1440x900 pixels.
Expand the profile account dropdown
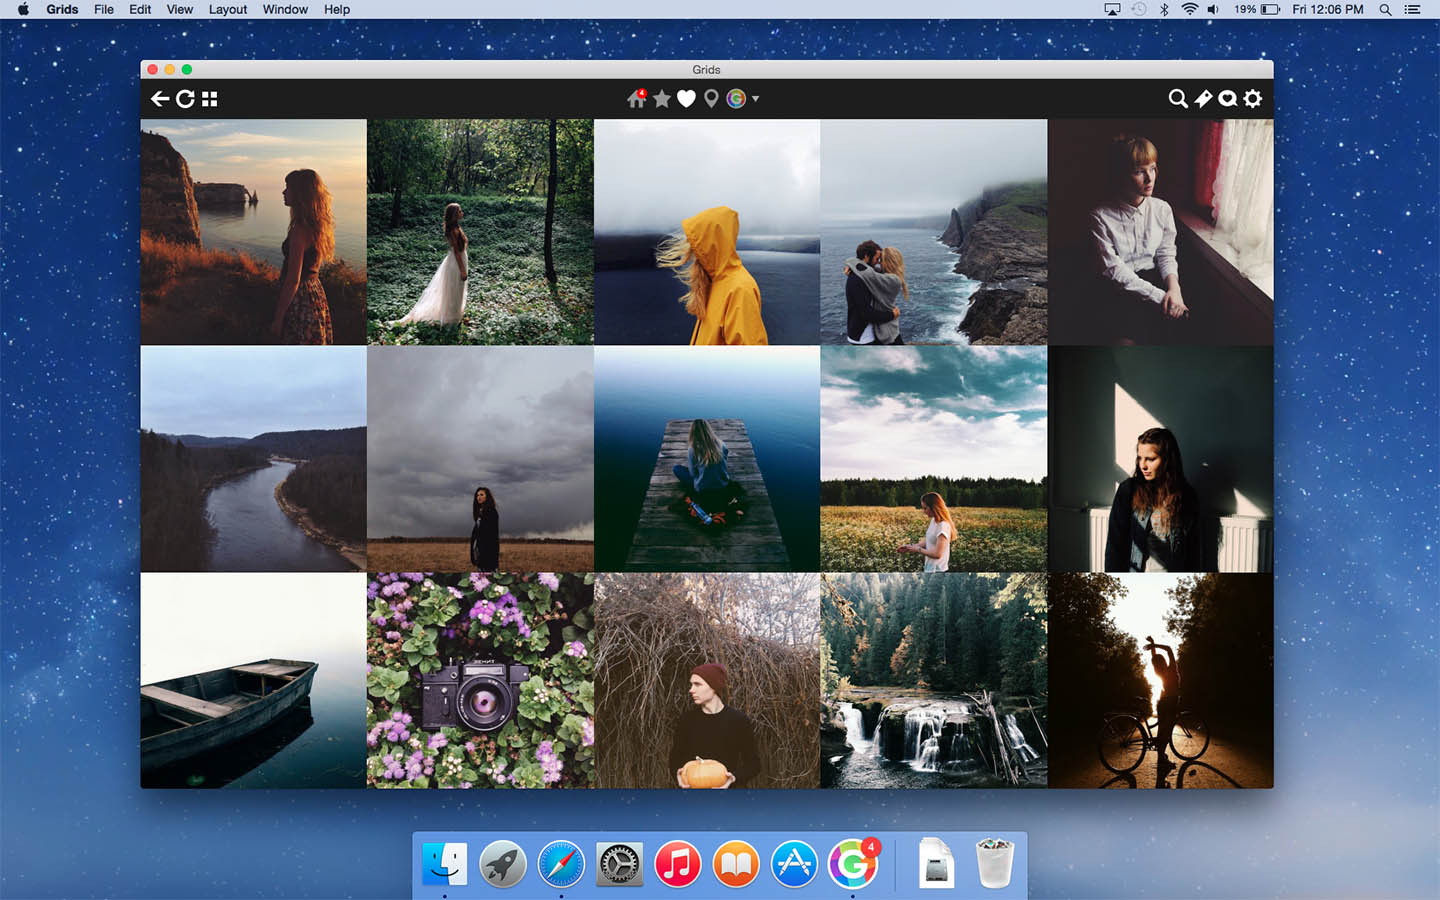click(755, 99)
